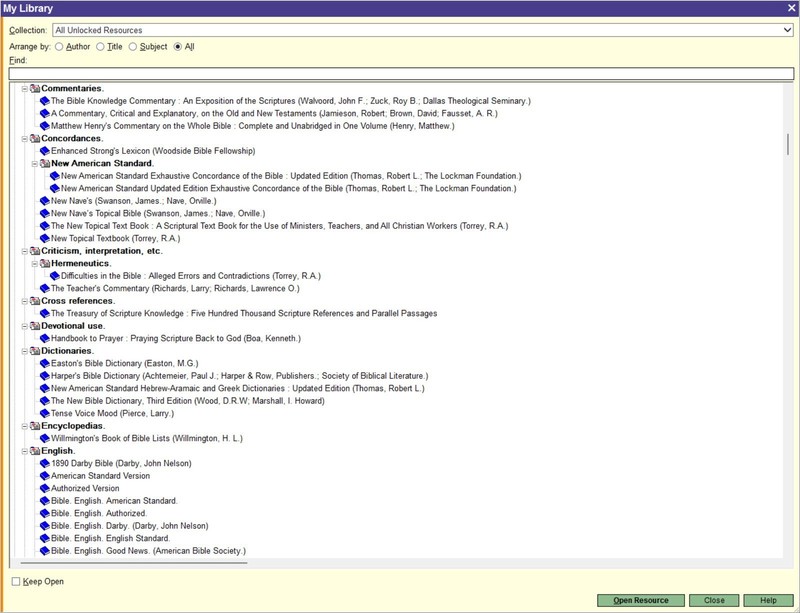Click category icon beside Encyclopedias
800x613 pixels.
35,426
